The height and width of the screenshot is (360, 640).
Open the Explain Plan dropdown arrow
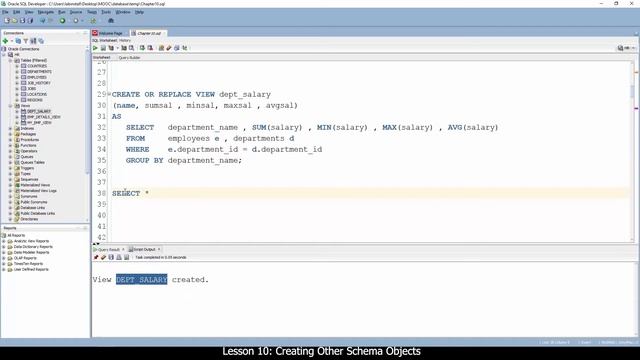pyautogui.click(x=117, y=48)
